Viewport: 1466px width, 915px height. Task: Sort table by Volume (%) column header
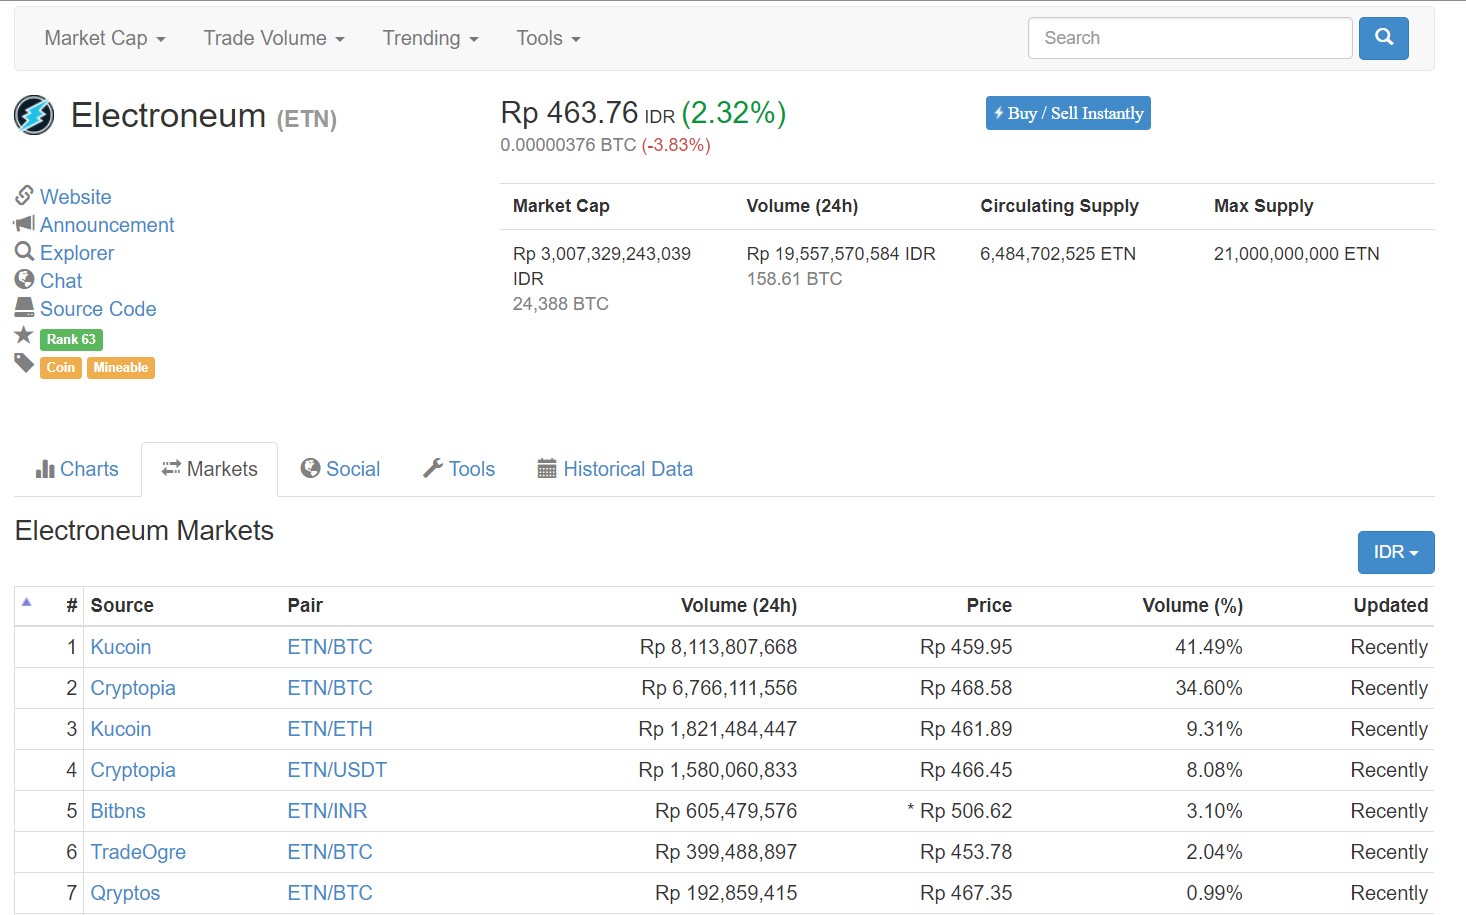(x=1193, y=605)
